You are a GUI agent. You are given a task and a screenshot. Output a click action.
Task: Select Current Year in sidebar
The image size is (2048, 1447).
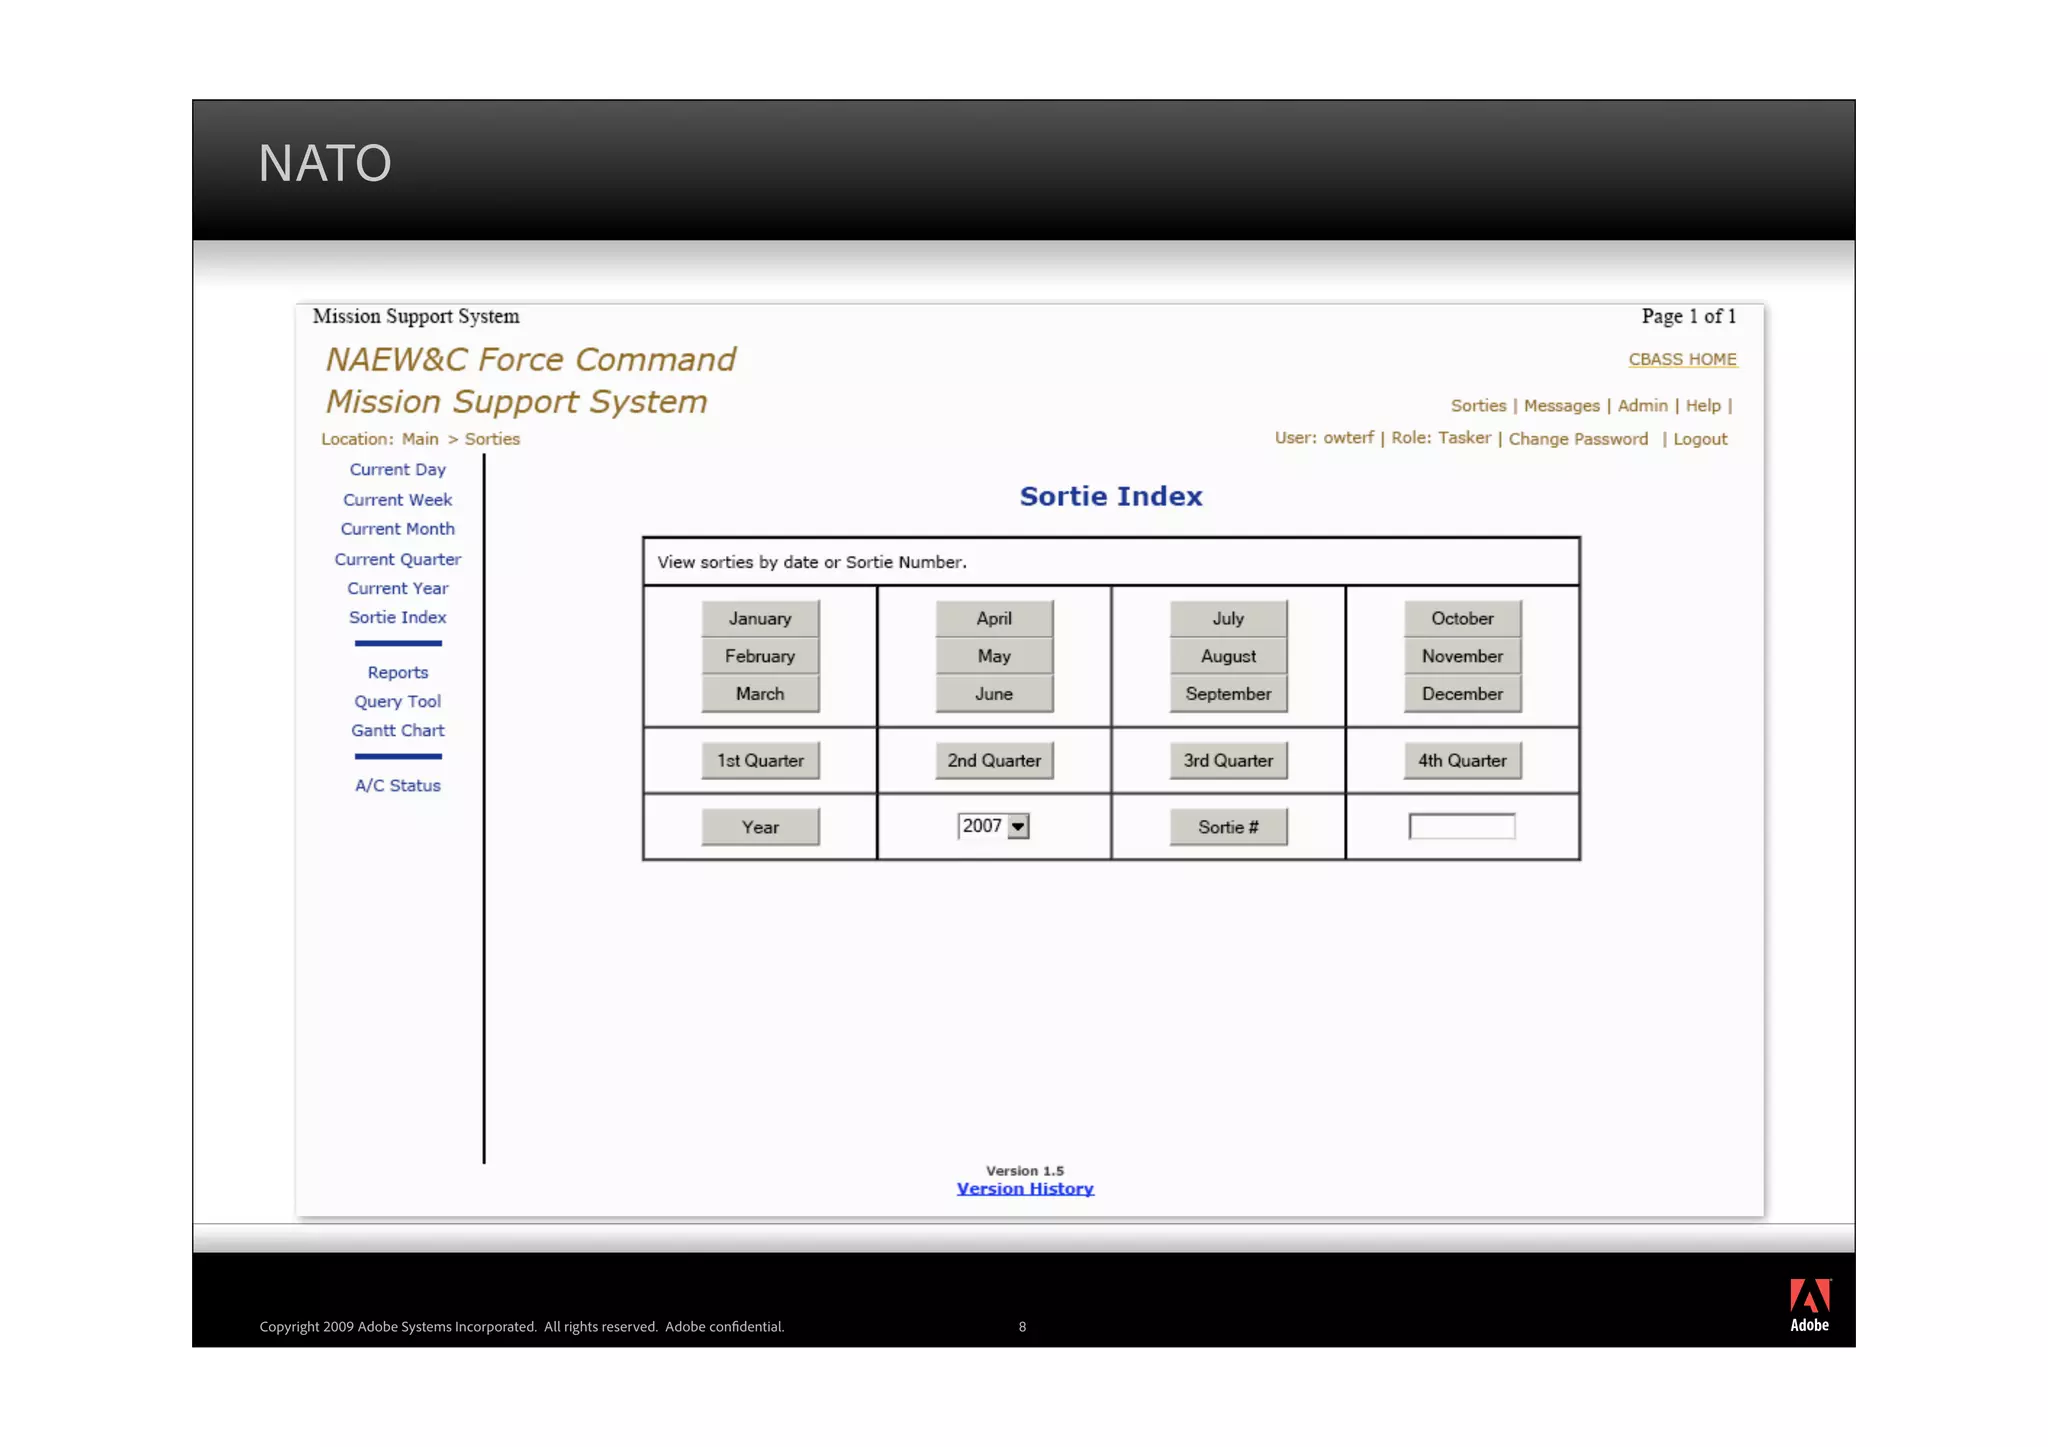click(397, 588)
